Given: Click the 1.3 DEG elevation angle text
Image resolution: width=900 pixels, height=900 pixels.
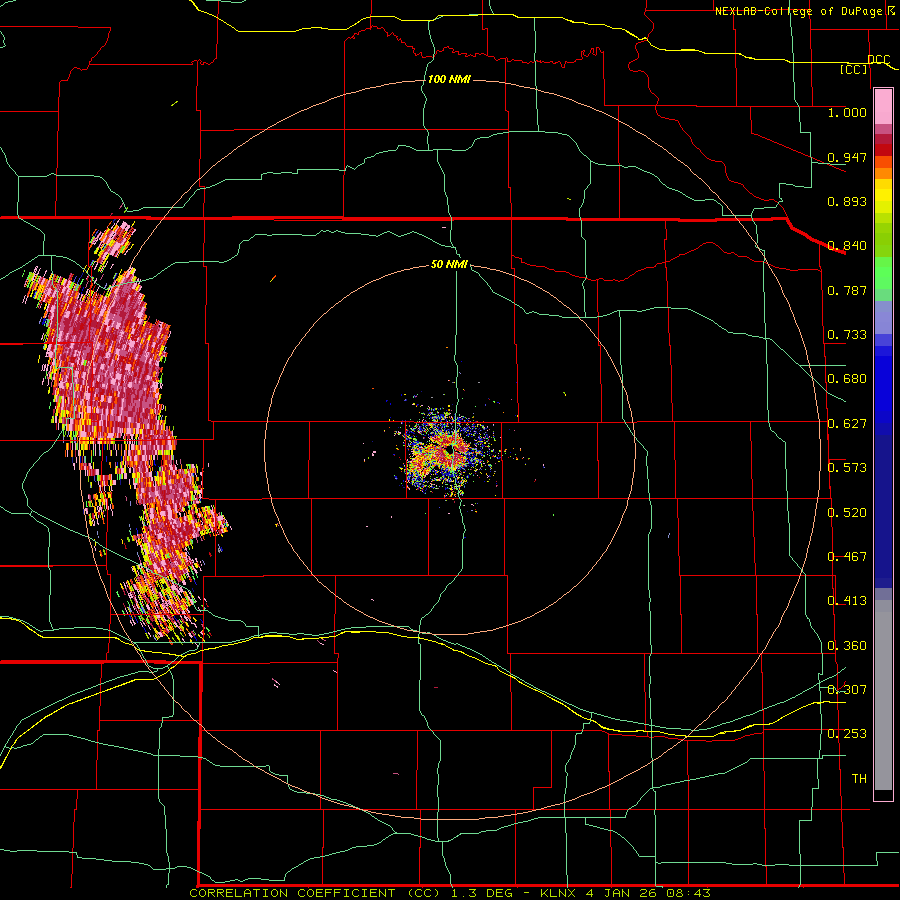Looking at the screenshot, I should (x=480, y=893).
